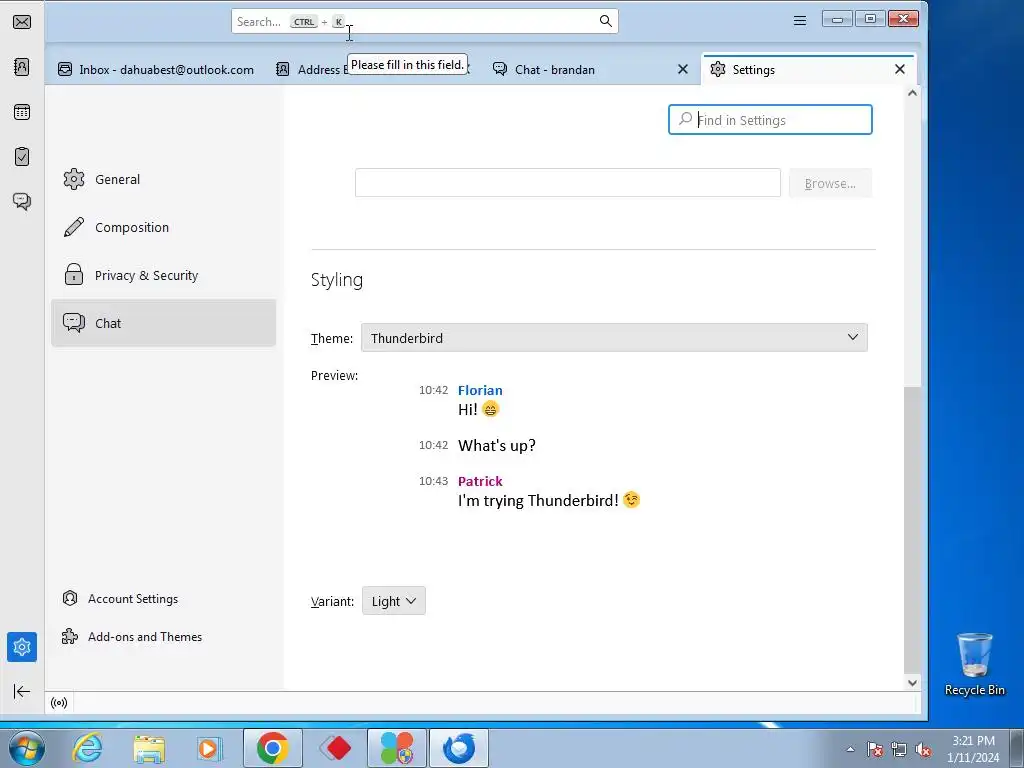
Task: Click the red diamond app taskbar icon
Action: point(335,748)
